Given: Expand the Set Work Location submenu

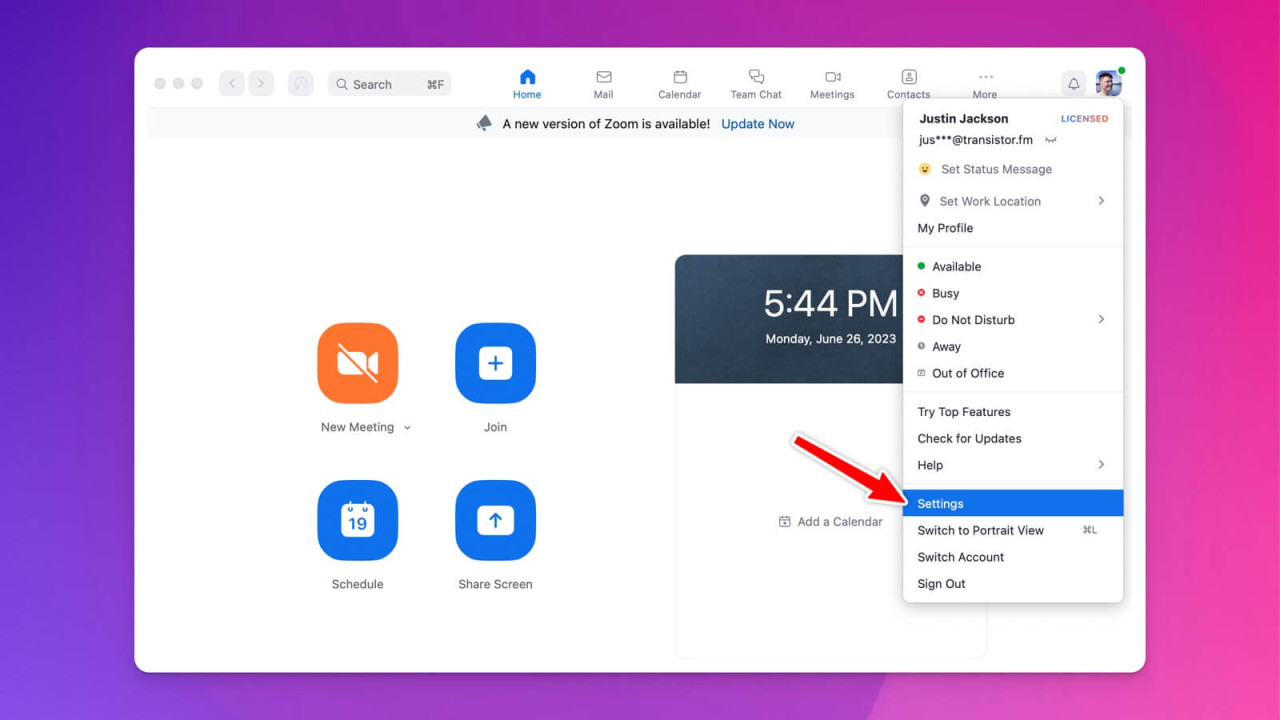Looking at the screenshot, I should click(1101, 201).
